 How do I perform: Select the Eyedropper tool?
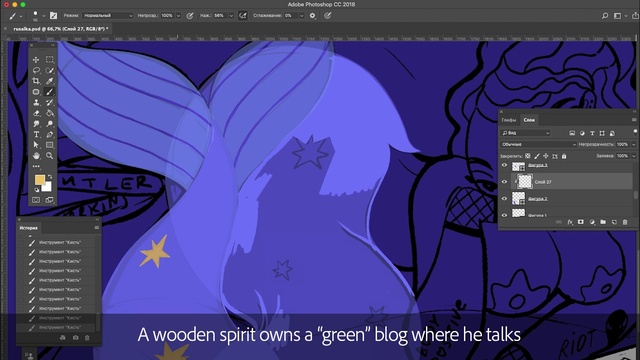click(x=49, y=81)
